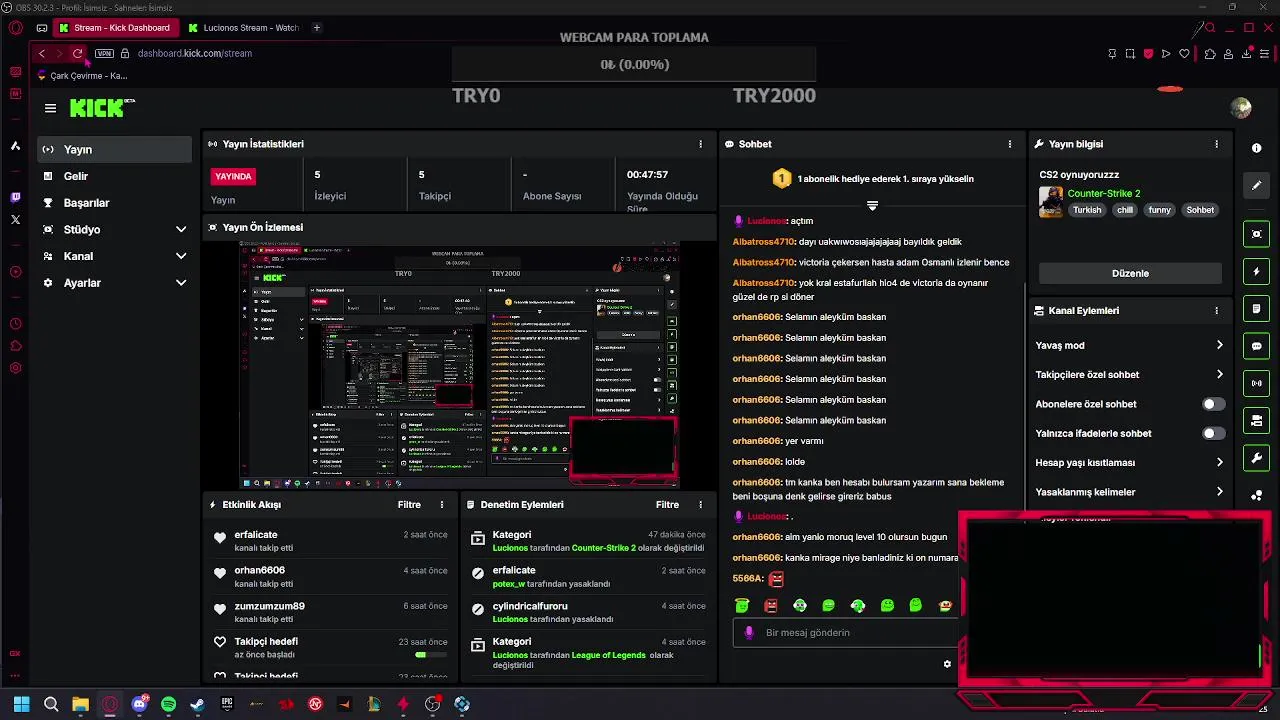This screenshot has height=720, width=1280.
Task: Select Yayın in sidebar
Action: pyautogui.click(x=114, y=150)
